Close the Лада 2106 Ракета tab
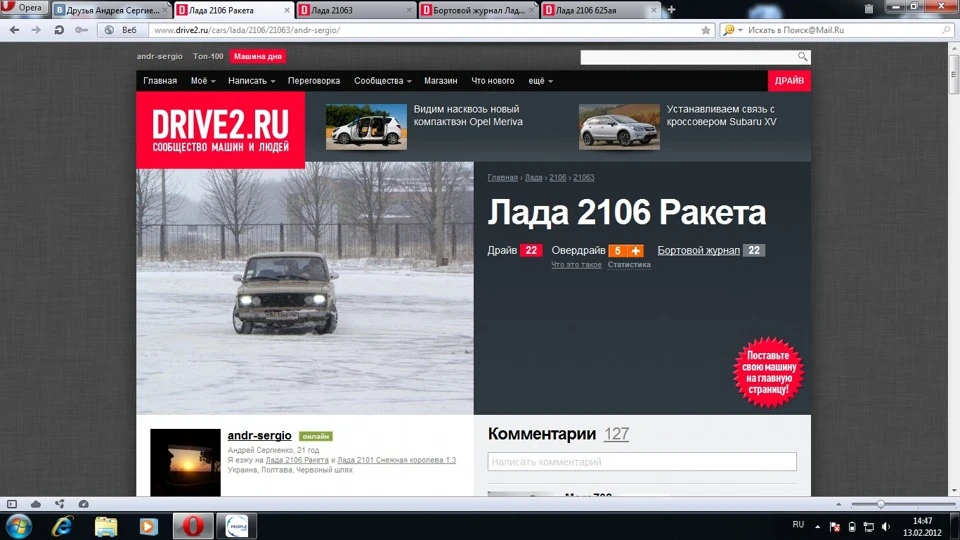The image size is (960, 540). [287, 10]
